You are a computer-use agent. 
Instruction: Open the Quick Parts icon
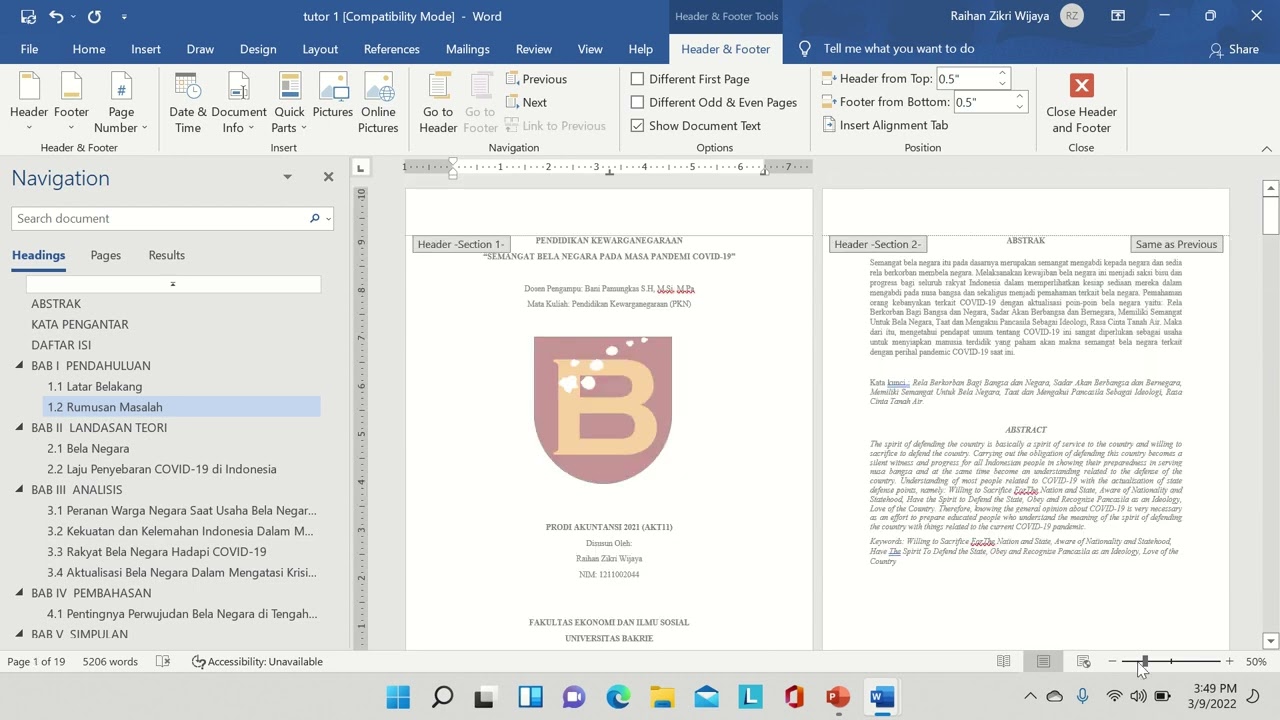[x=289, y=90]
